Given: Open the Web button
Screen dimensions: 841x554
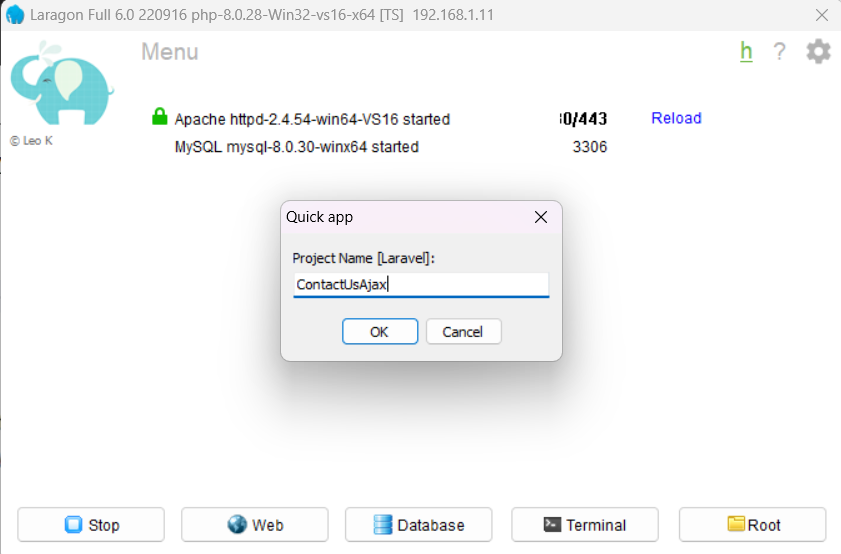Looking at the screenshot, I should 255,525.
